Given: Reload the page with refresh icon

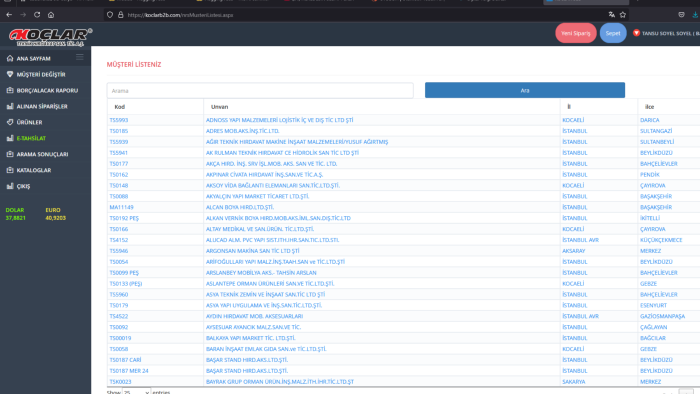Looking at the screenshot, I should [37, 15].
